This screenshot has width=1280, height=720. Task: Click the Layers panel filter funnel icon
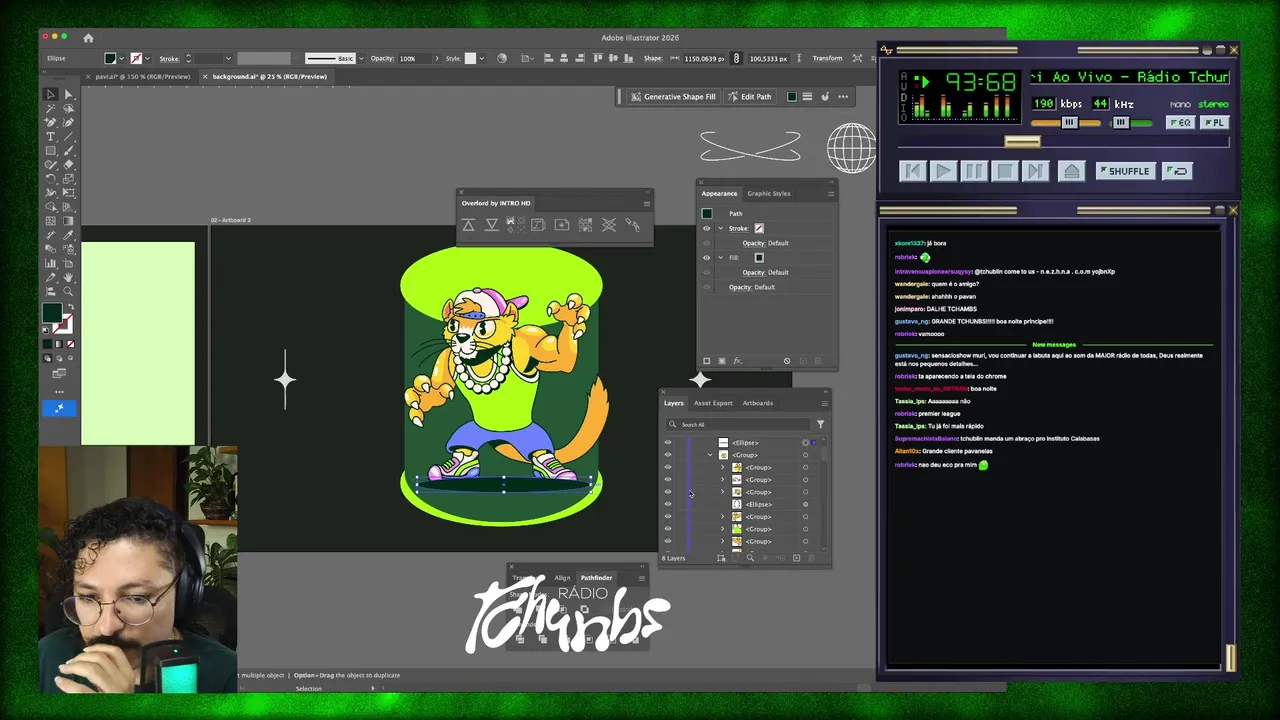821,424
